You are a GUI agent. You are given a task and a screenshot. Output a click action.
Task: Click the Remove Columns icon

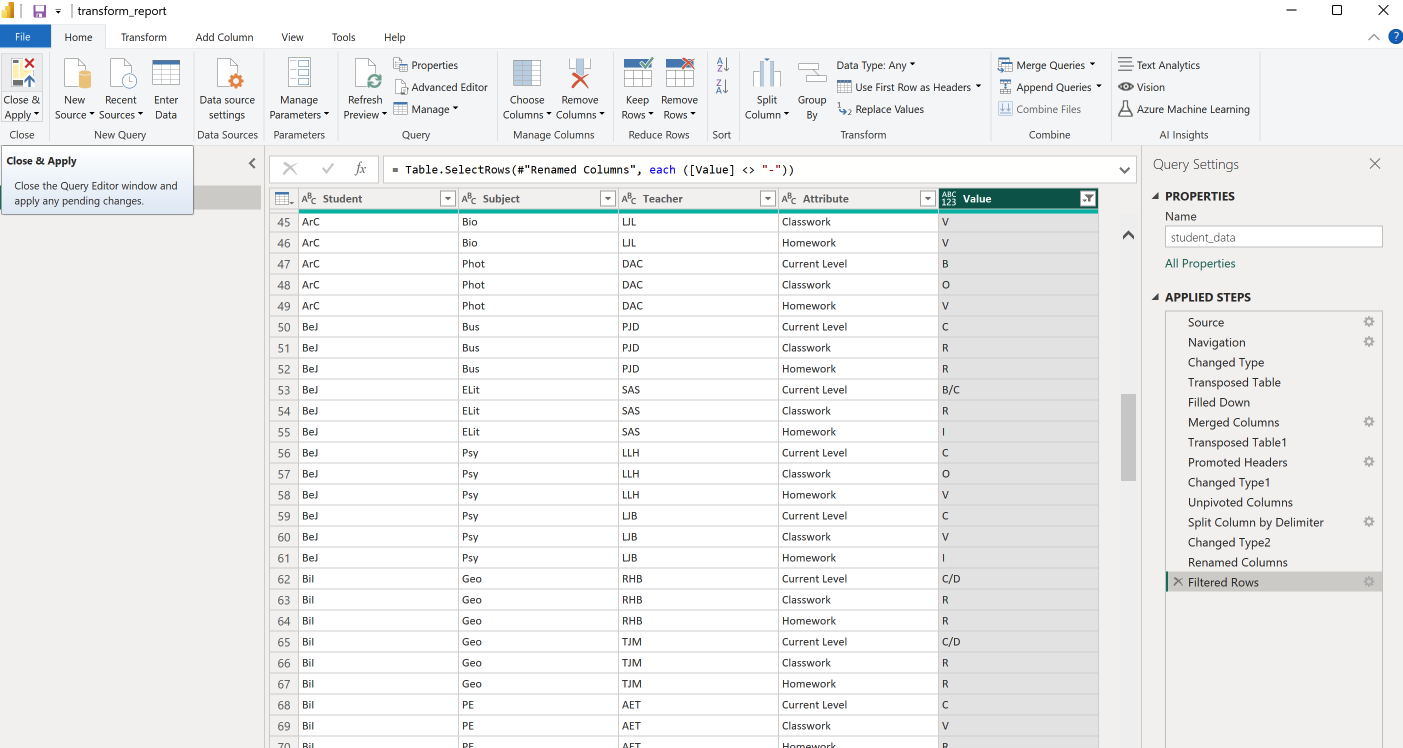[580, 74]
